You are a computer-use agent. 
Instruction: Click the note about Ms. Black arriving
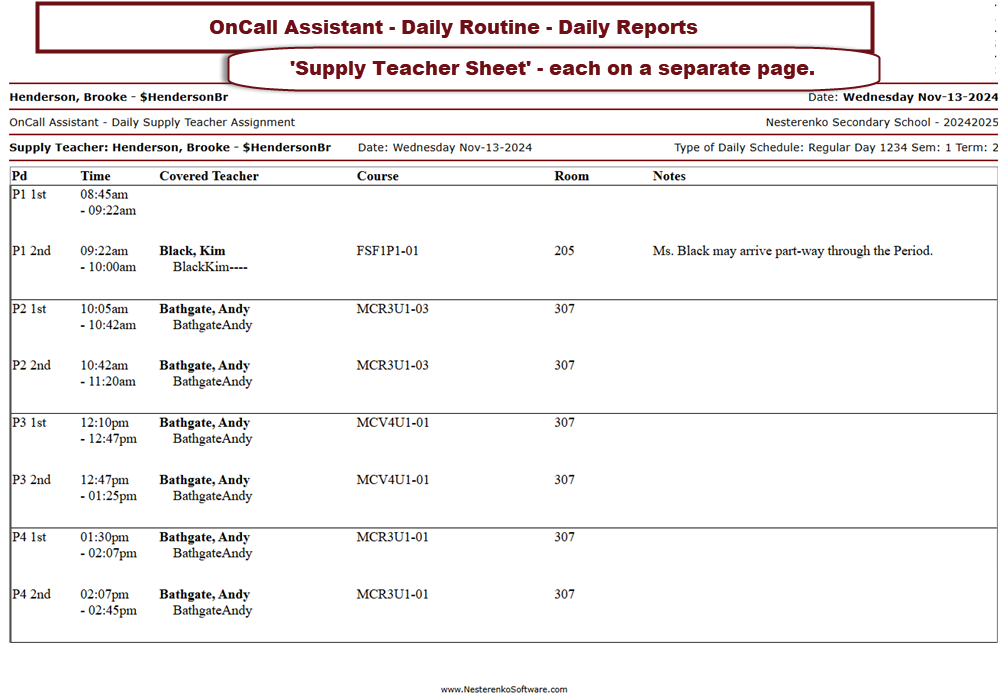792,251
